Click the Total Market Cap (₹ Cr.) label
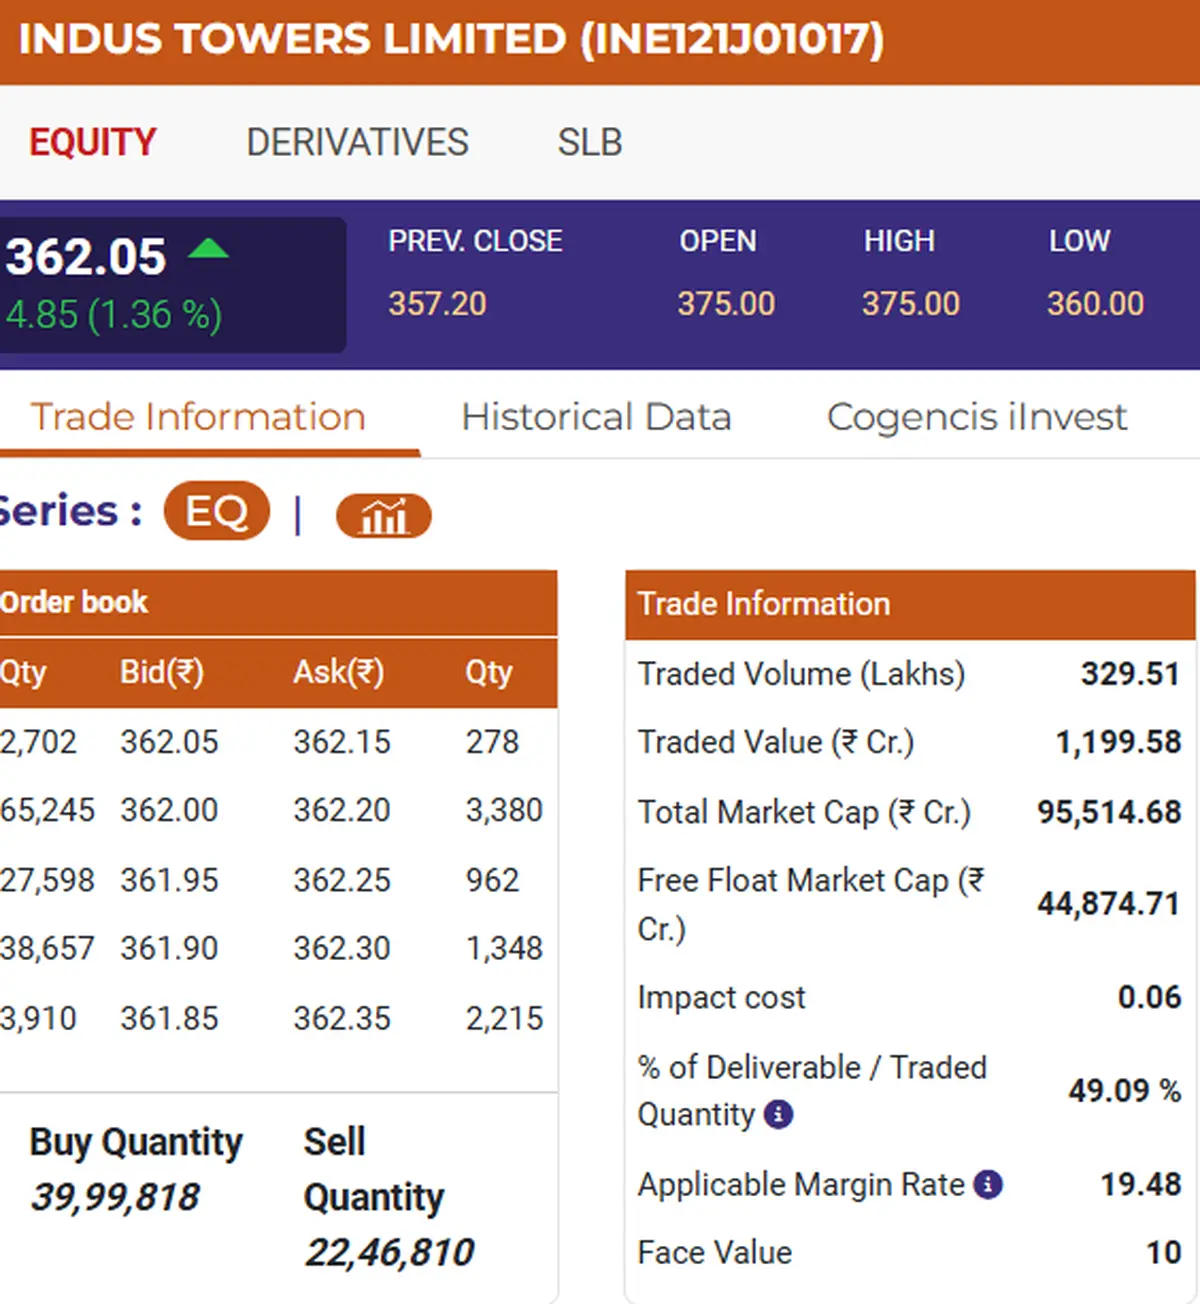This screenshot has width=1200, height=1304. coord(804,812)
